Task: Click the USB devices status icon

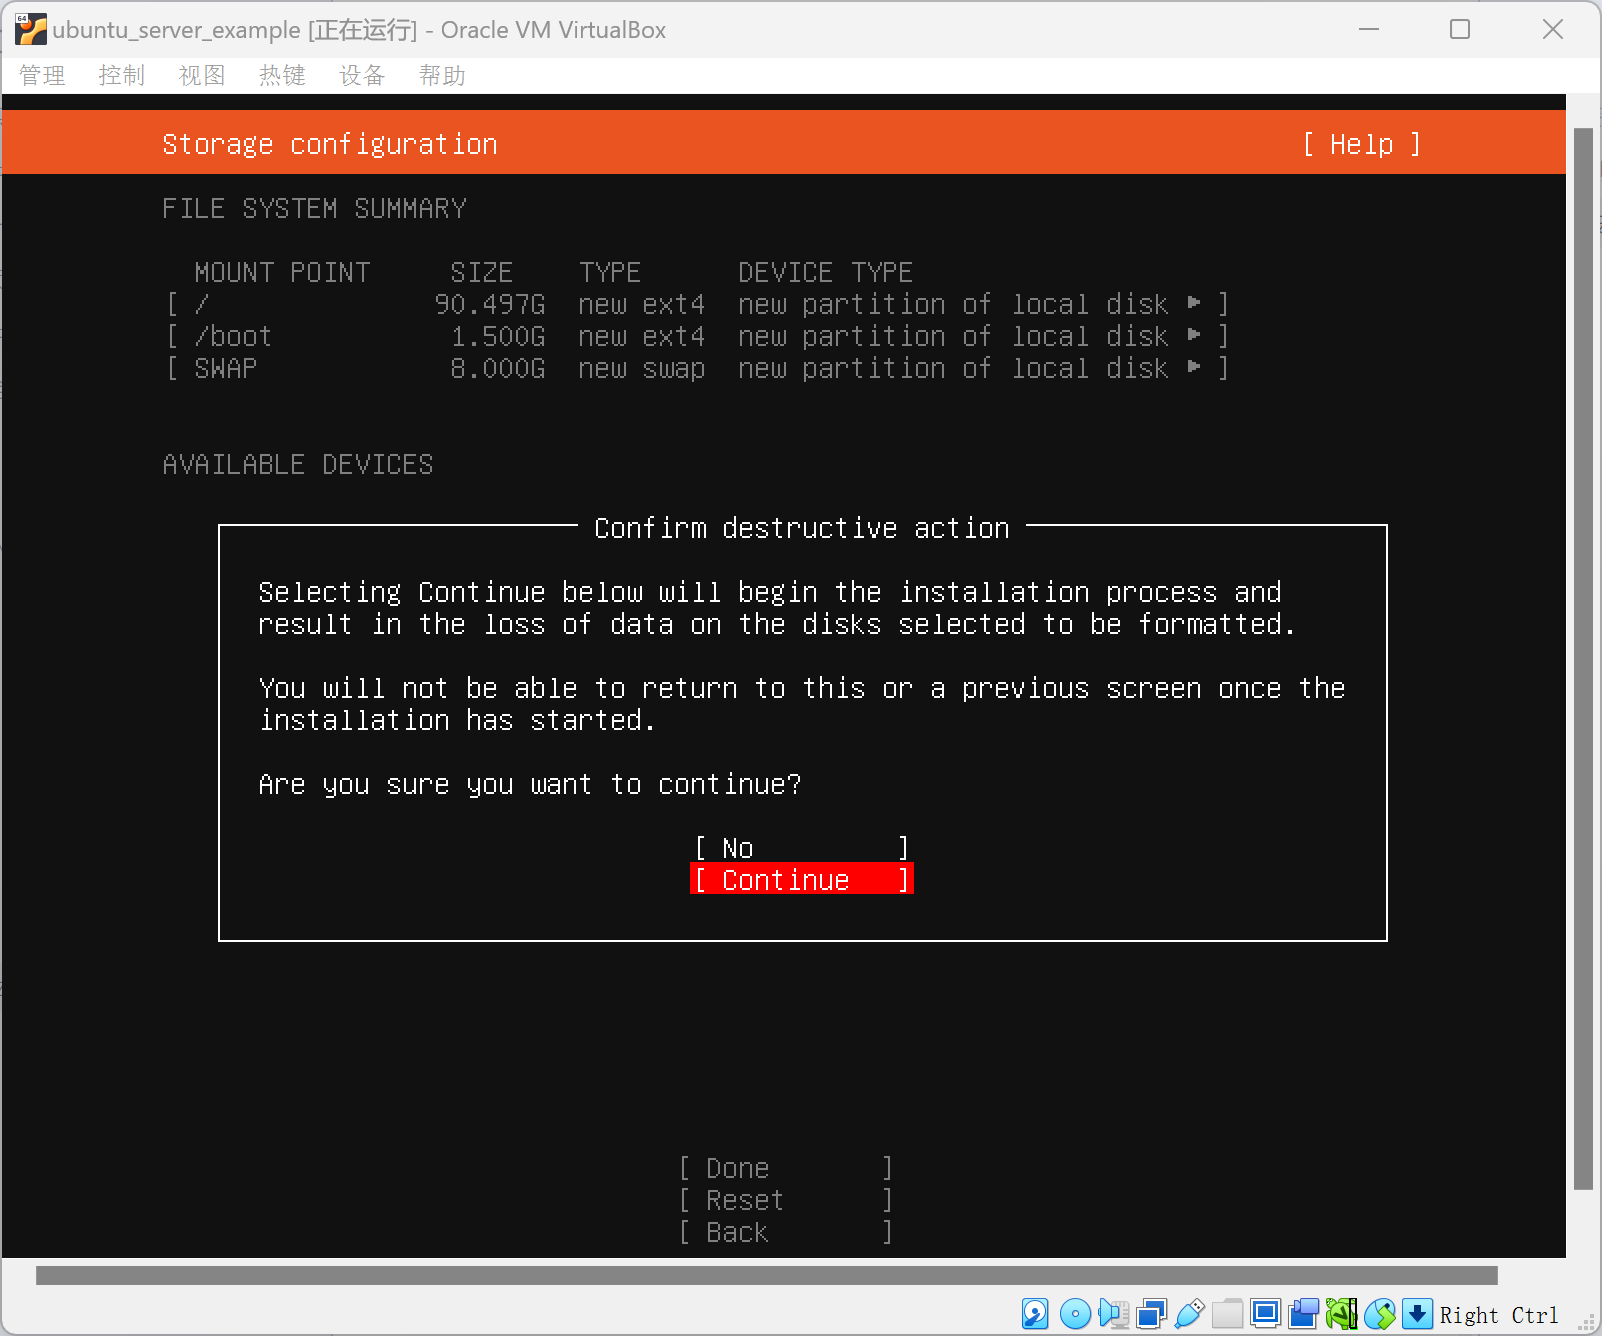Action: point(1189,1313)
